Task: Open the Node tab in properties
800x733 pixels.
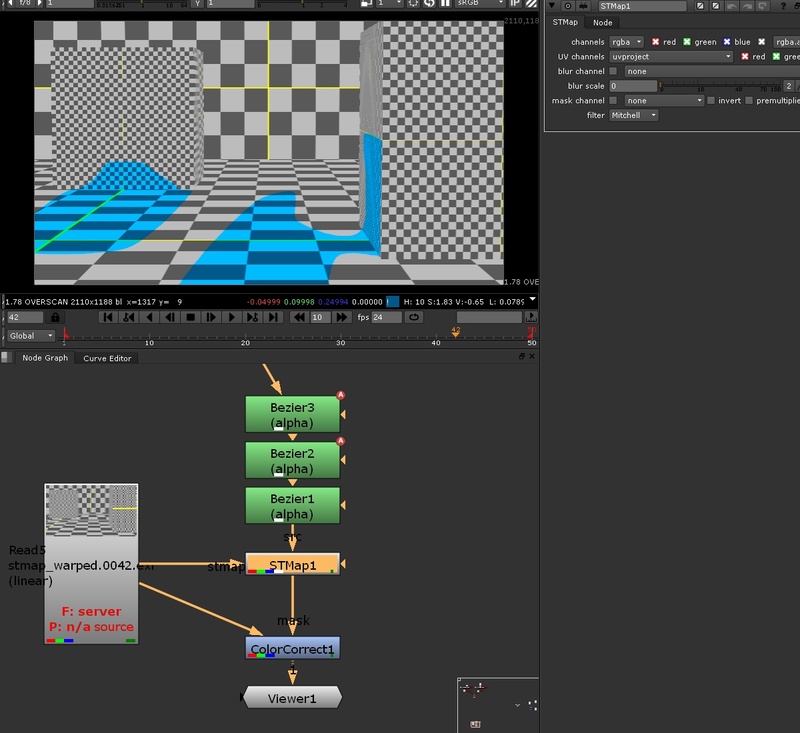Action: (602, 22)
